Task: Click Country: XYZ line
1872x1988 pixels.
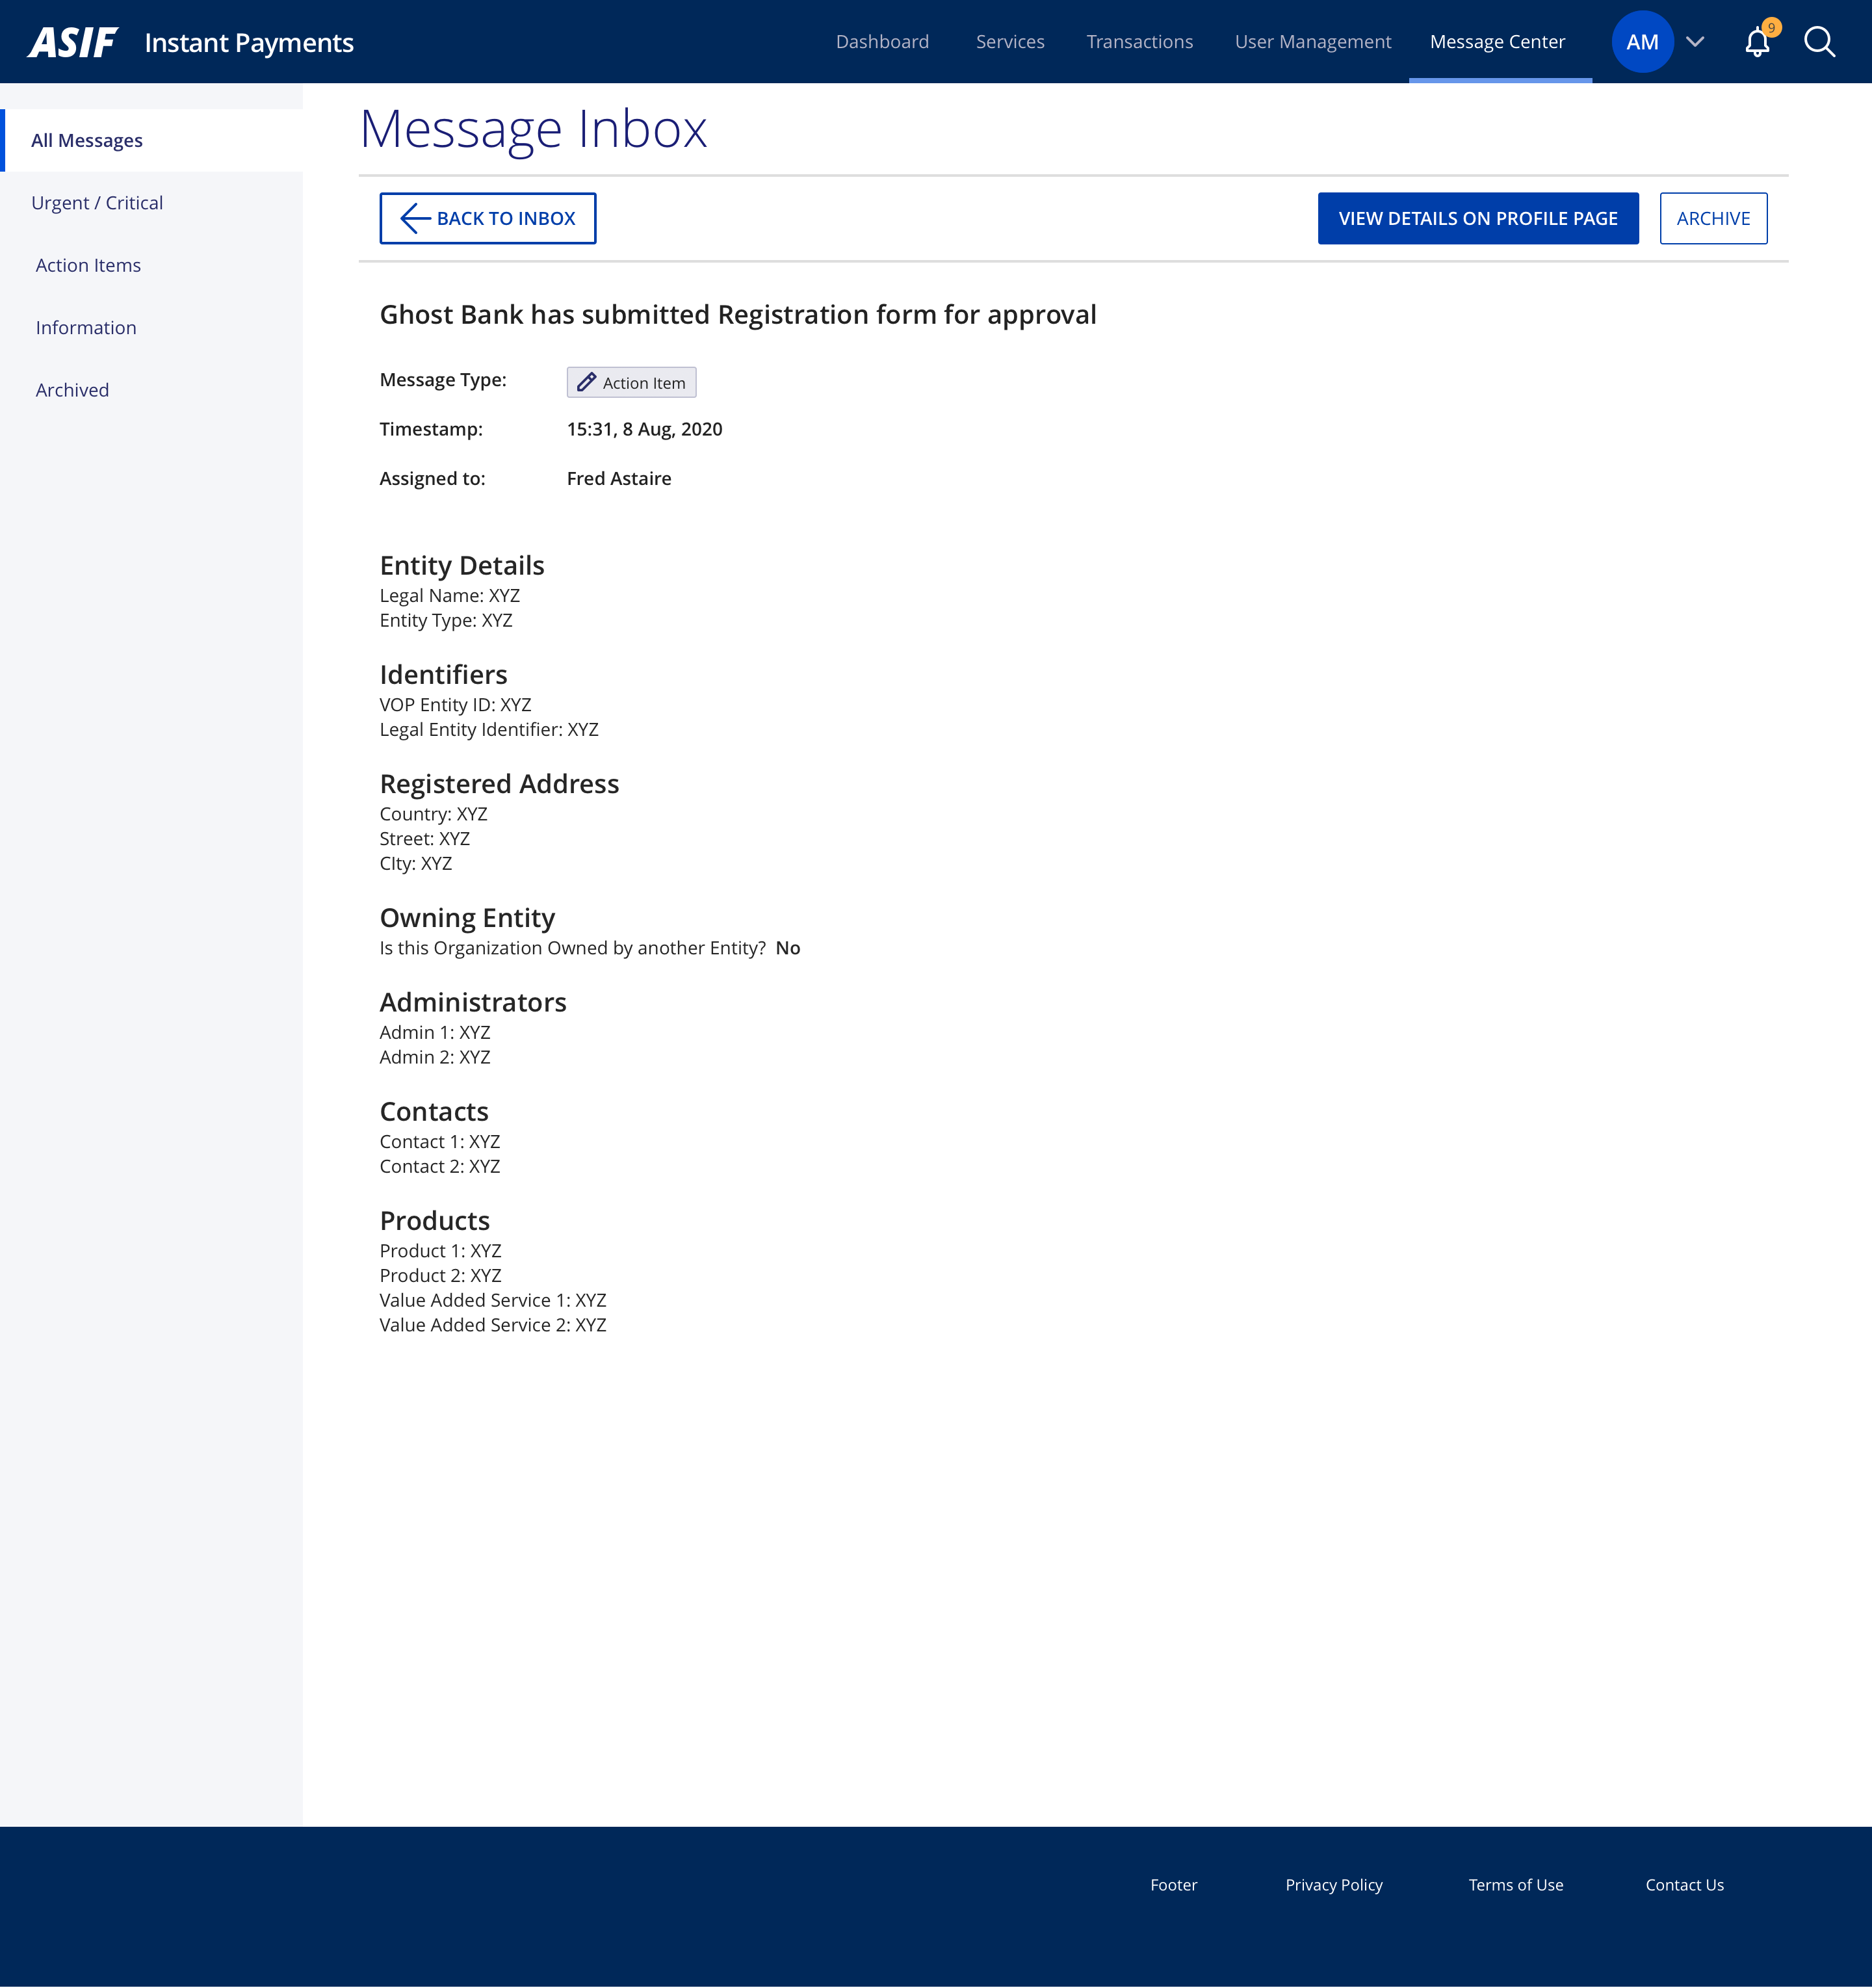Action: pos(433,814)
